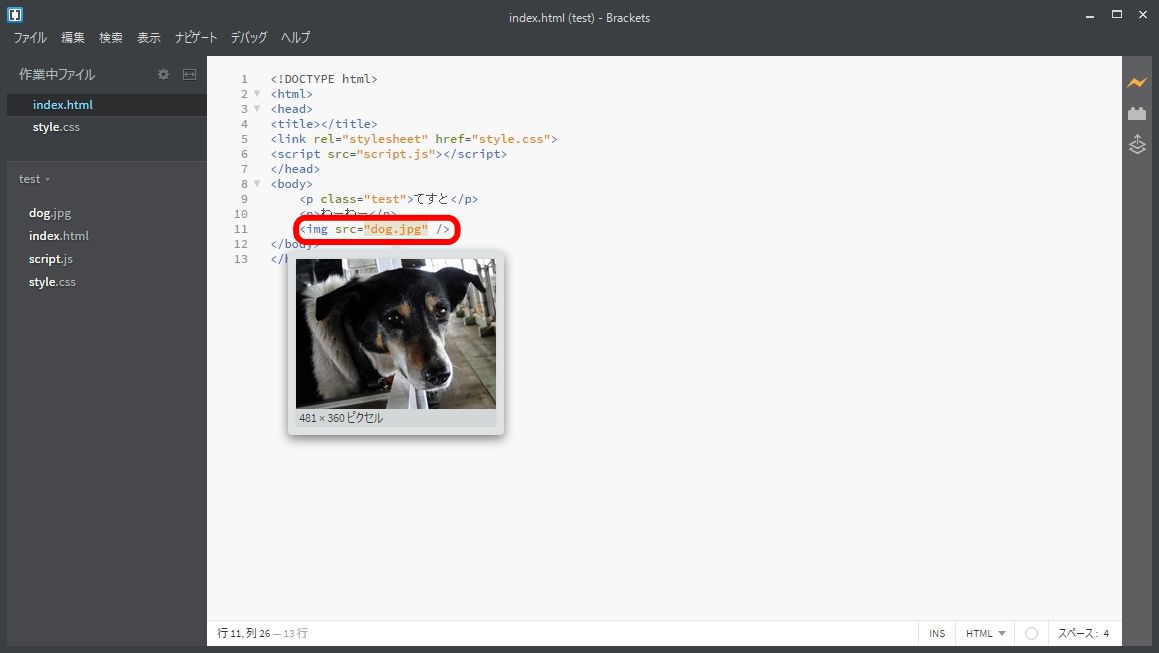Open the デバッグ menu
Image resolution: width=1159 pixels, height=653 pixels.
[x=249, y=38]
